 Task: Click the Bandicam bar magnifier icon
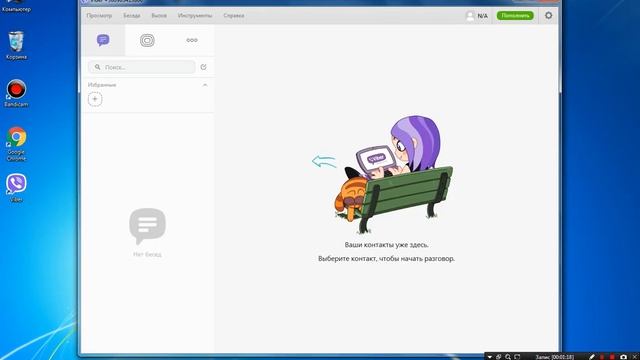click(x=508, y=357)
